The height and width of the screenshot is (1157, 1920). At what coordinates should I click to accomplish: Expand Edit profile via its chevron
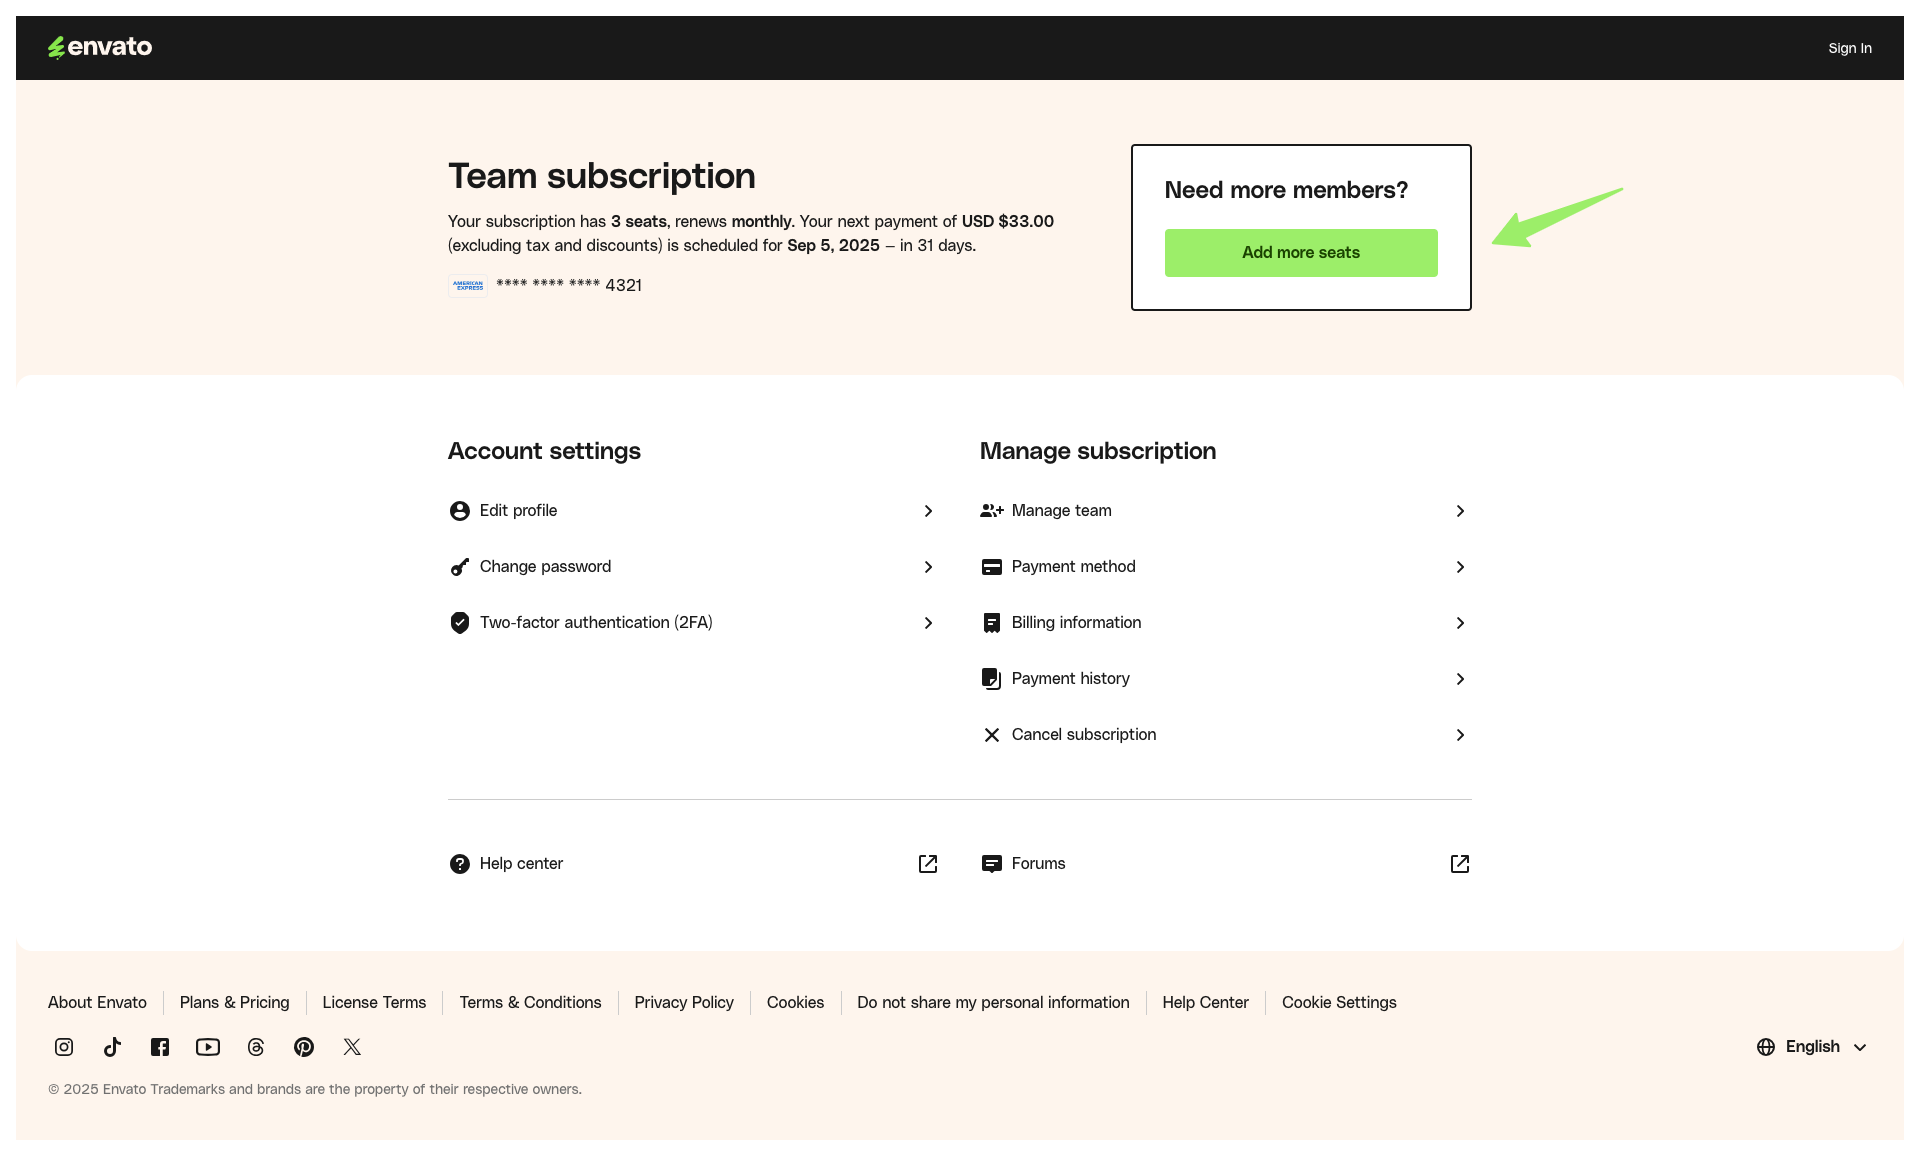tap(928, 511)
